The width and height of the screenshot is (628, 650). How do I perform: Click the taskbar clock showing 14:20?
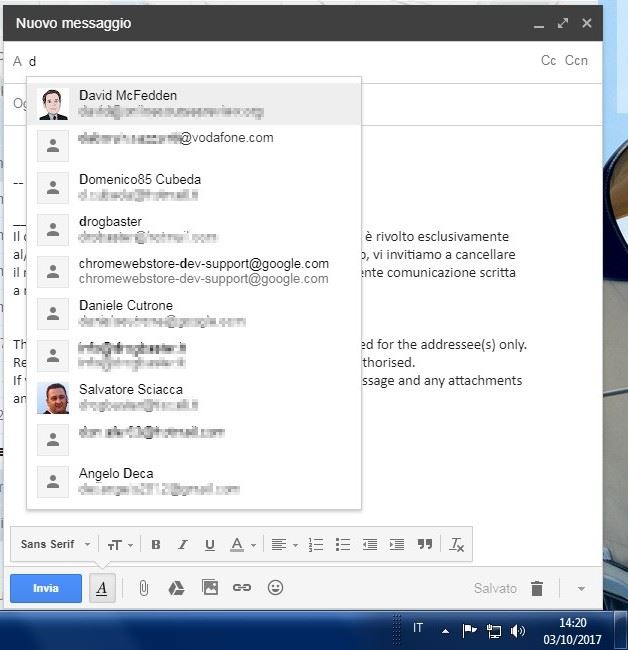[572, 631]
